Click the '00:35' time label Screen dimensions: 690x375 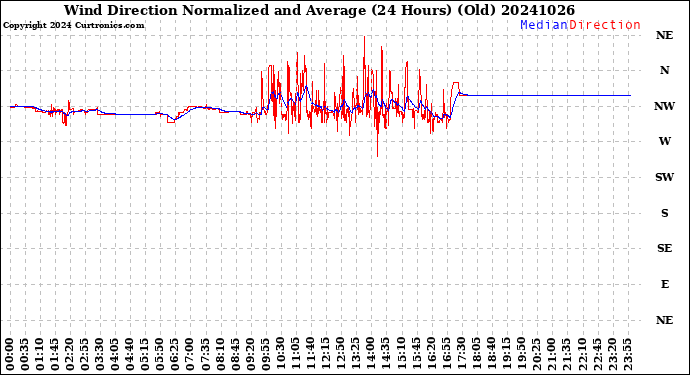coord(25,354)
